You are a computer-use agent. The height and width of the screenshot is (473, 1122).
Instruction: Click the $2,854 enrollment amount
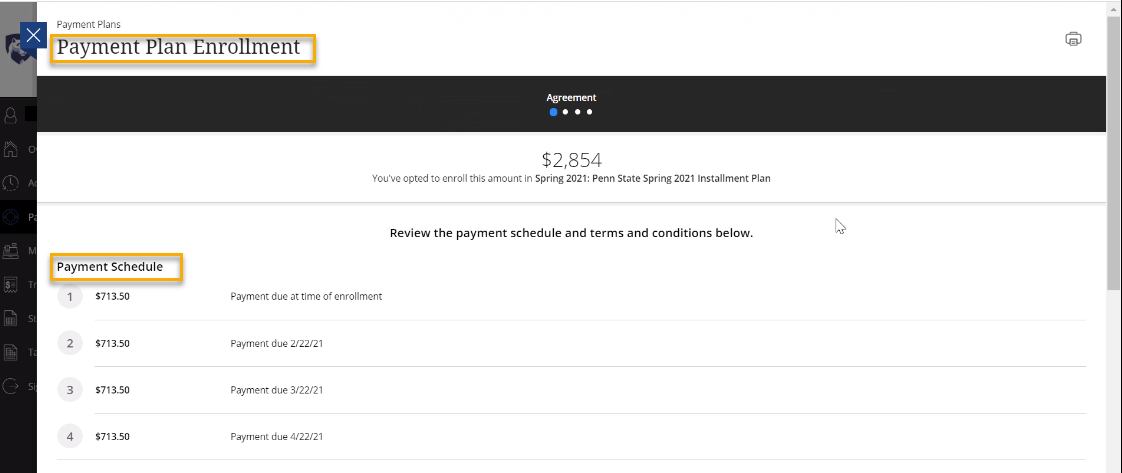571,160
